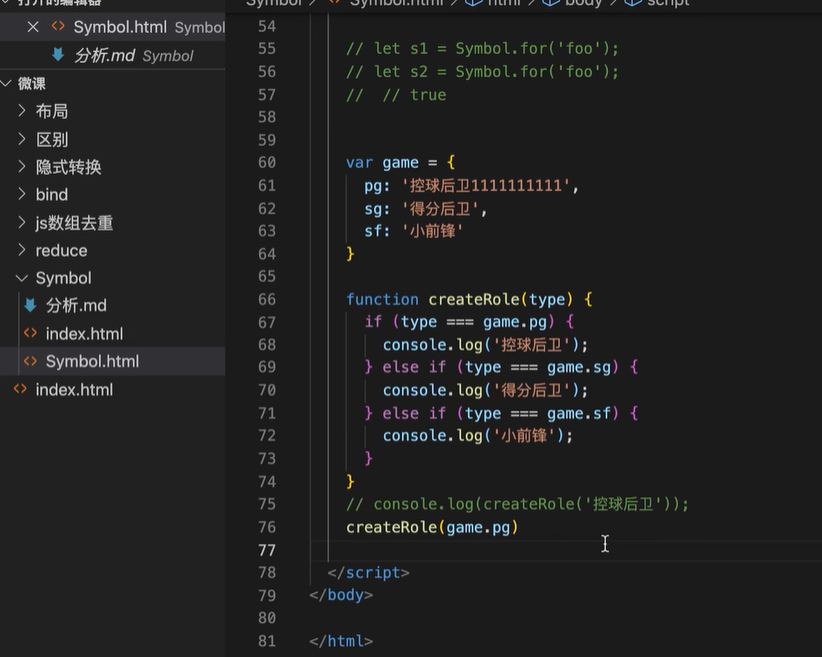The height and width of the screenshot is (657, 822).
Task: Click HTML icon of Symbol.html in file tree
Action: coord(30,361)
